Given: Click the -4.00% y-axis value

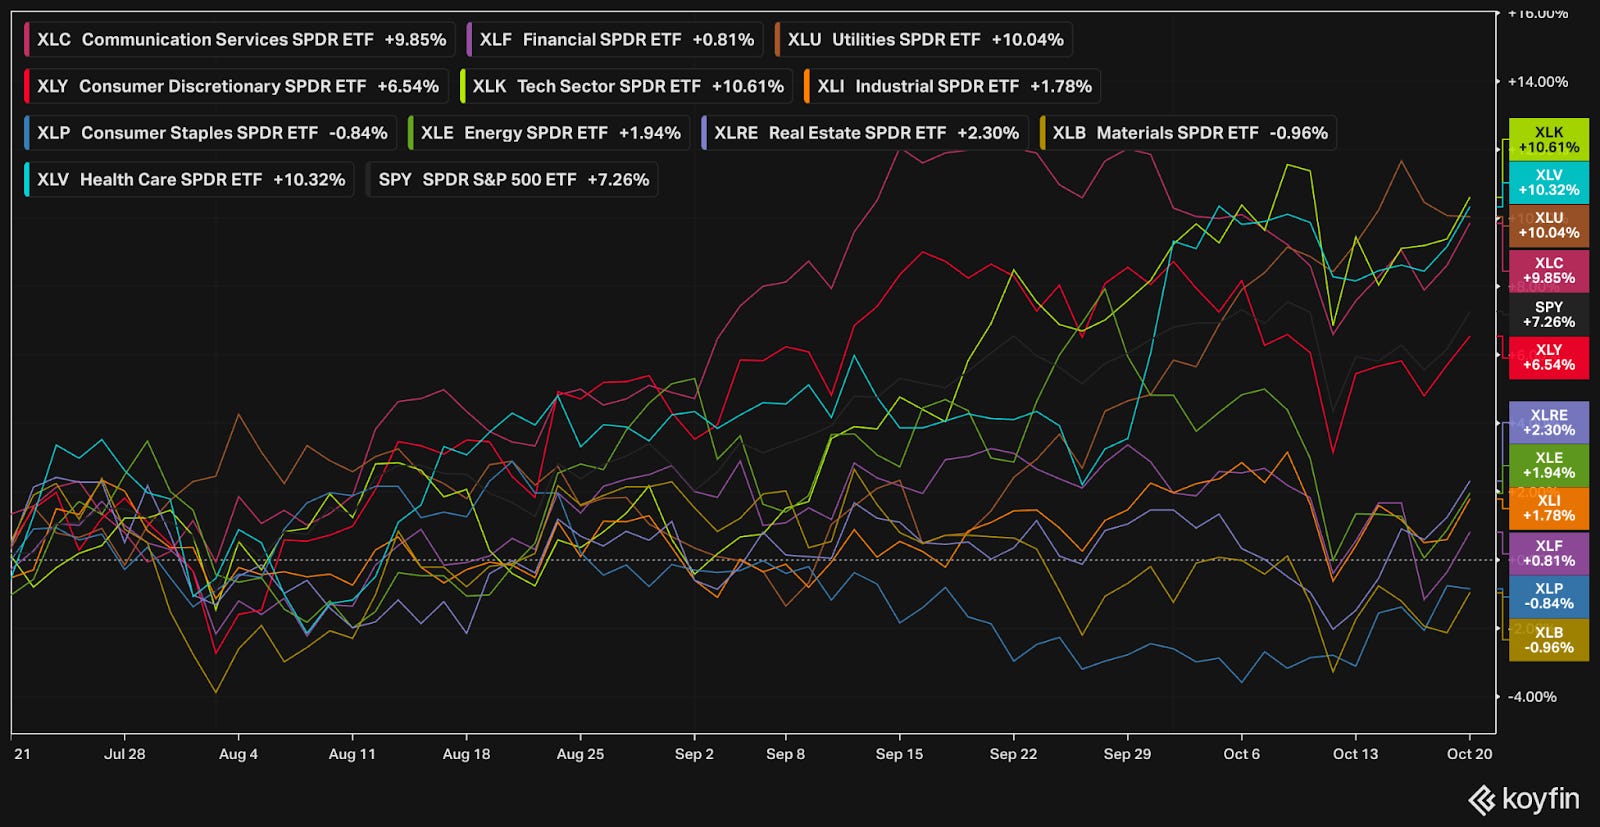Looking at the screenshot, I should pos(1532,697).
